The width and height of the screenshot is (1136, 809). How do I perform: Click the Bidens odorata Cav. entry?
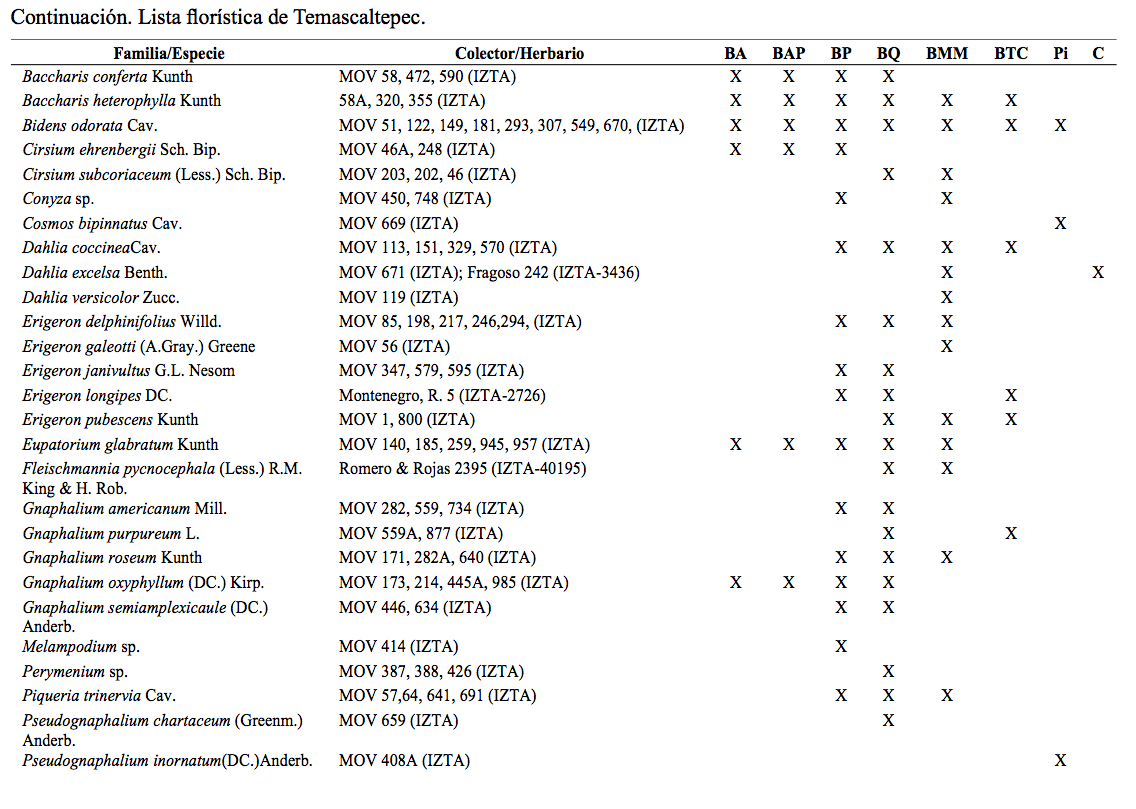[90, 125]
